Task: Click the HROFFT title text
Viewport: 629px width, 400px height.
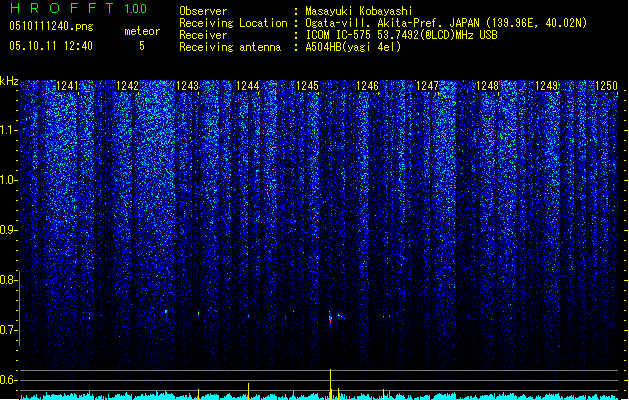Action: click(x=62, y=8)
